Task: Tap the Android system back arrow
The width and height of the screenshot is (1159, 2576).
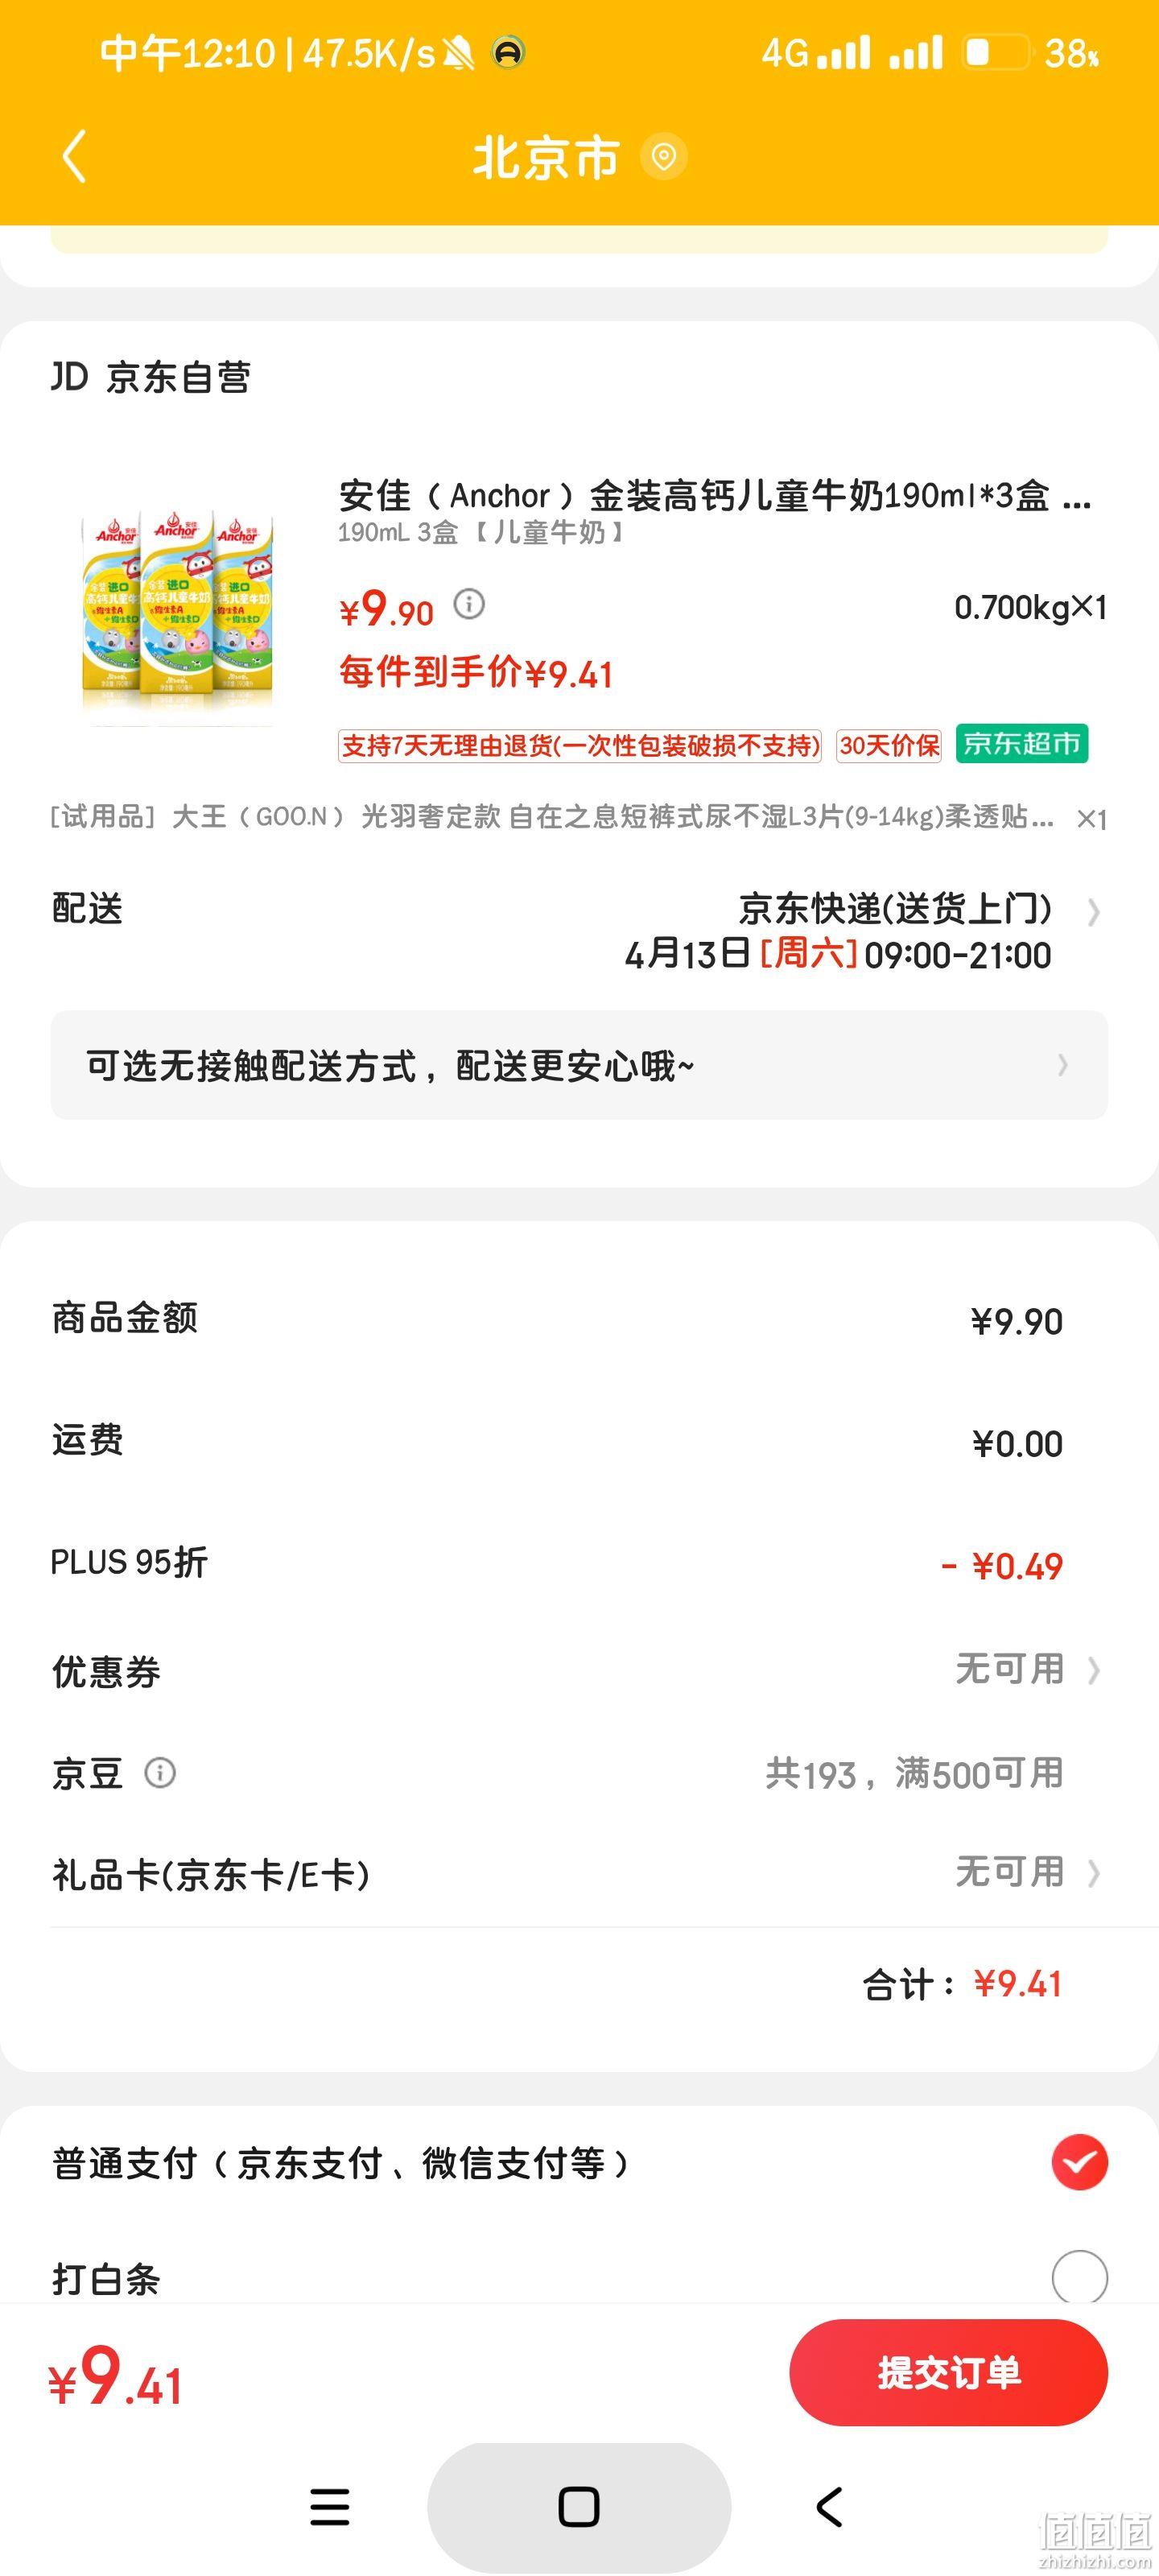Action: (829, 2507)
